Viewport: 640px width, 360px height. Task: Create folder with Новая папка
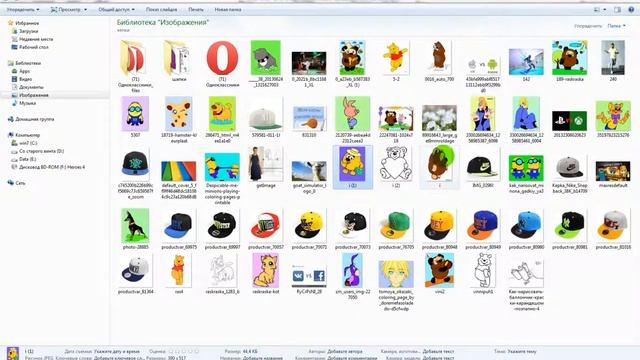tap(228, 9)
